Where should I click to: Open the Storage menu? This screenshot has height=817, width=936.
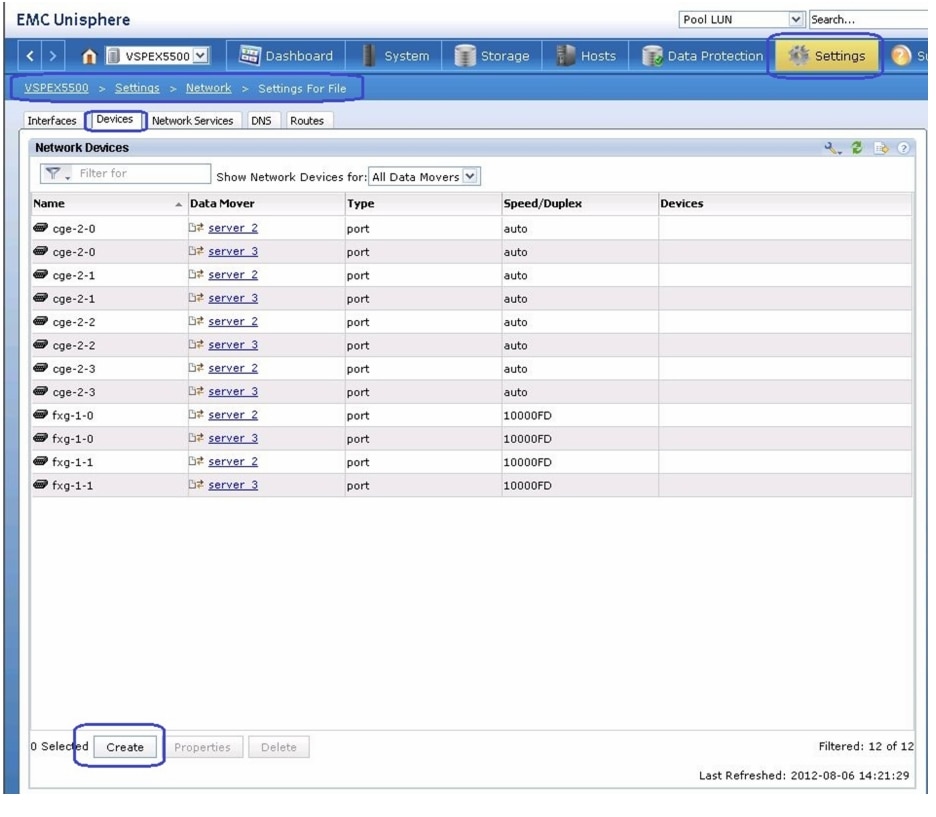491,56
